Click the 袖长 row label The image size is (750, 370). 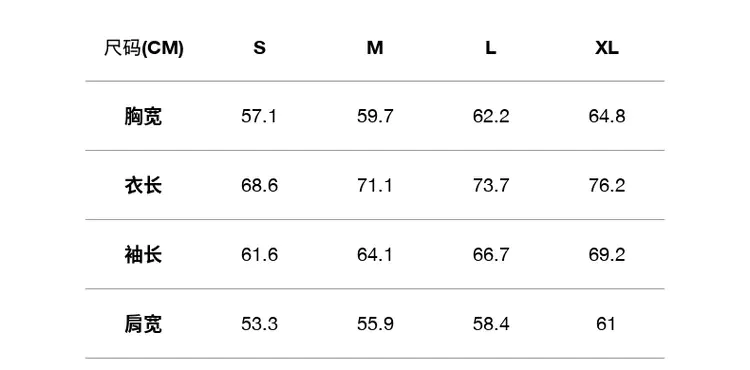tap(143, 255)
